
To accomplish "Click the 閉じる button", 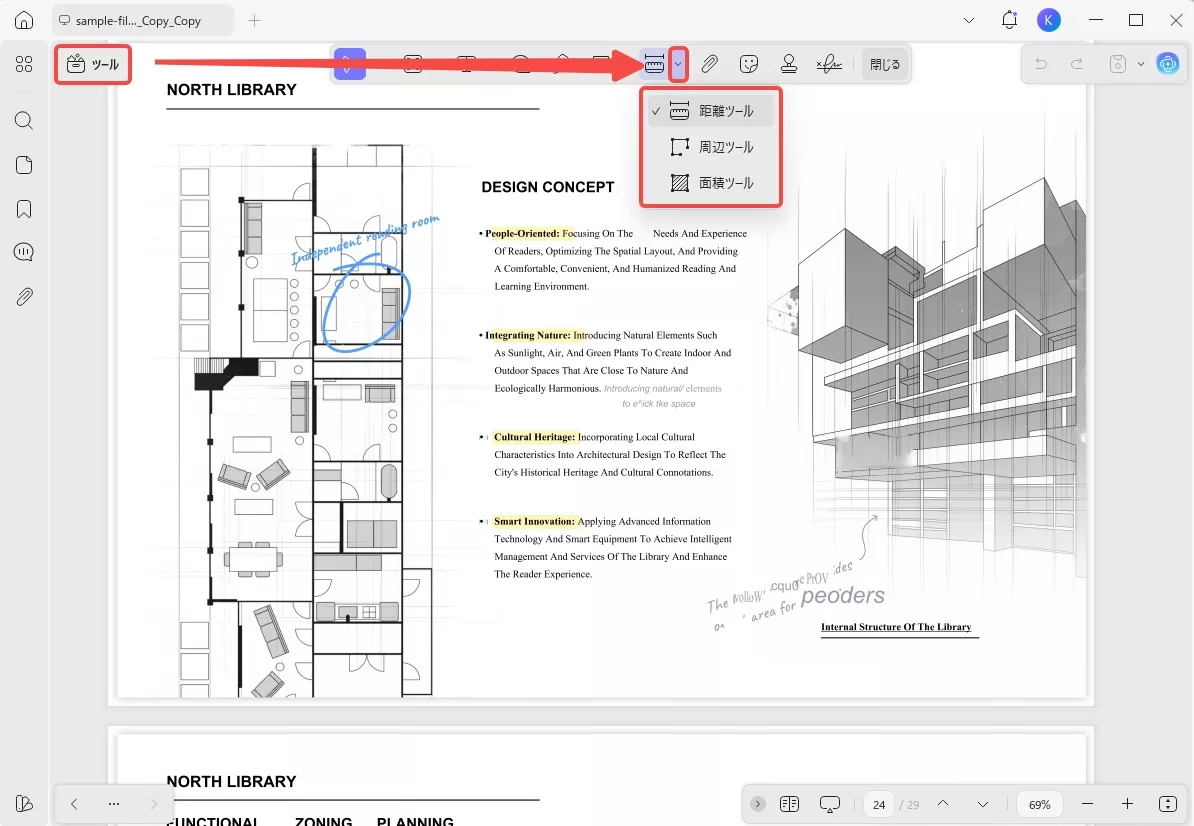I will pyautogui.click(x=884, y=64).
